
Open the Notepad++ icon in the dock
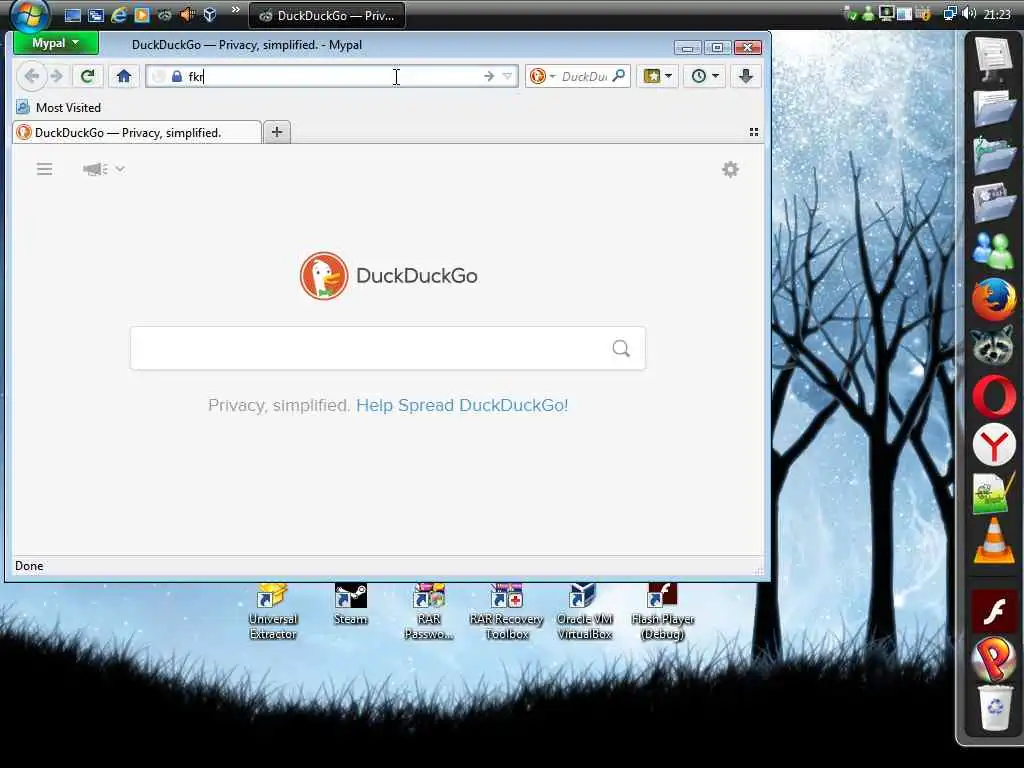[993, 494]
